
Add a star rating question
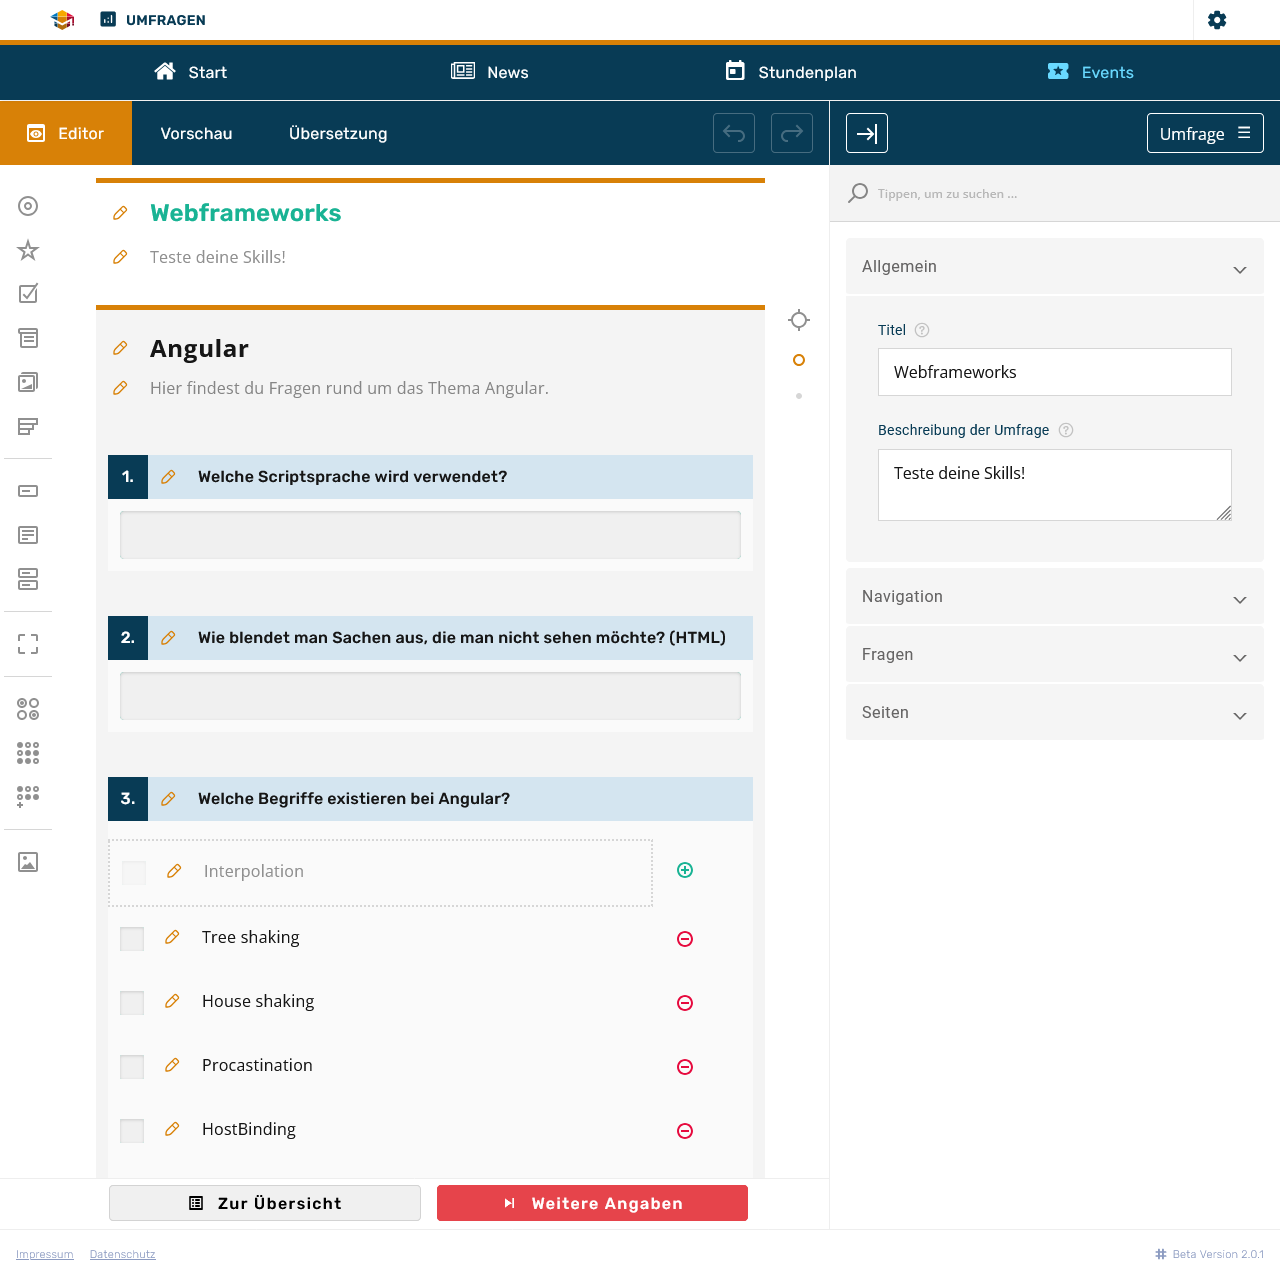point(27,251)
